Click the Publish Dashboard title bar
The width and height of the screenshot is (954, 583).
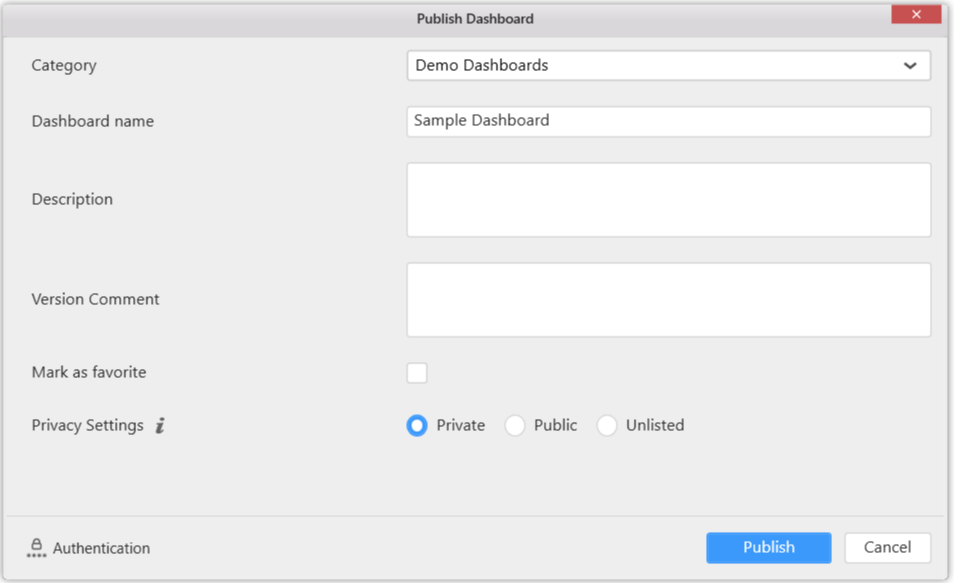point(475,18)
